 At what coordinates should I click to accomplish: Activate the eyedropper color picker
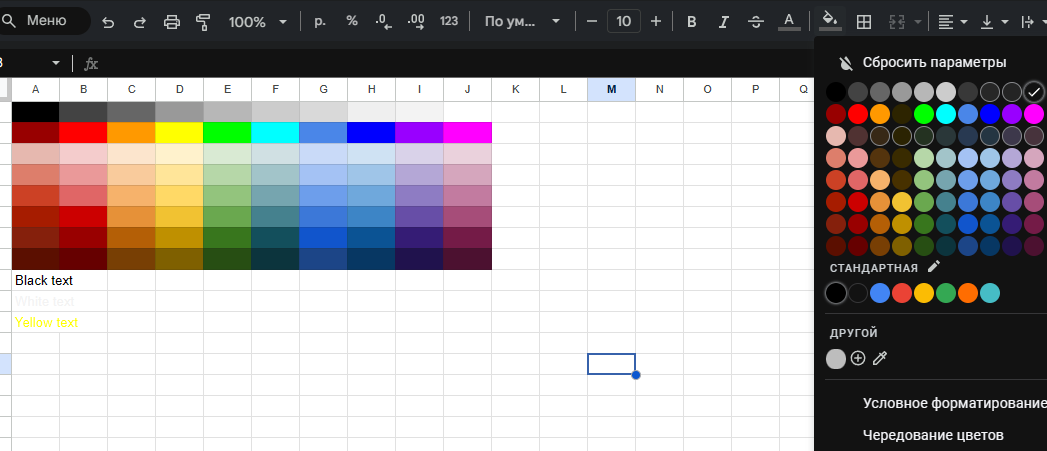(x=880, y=358)
